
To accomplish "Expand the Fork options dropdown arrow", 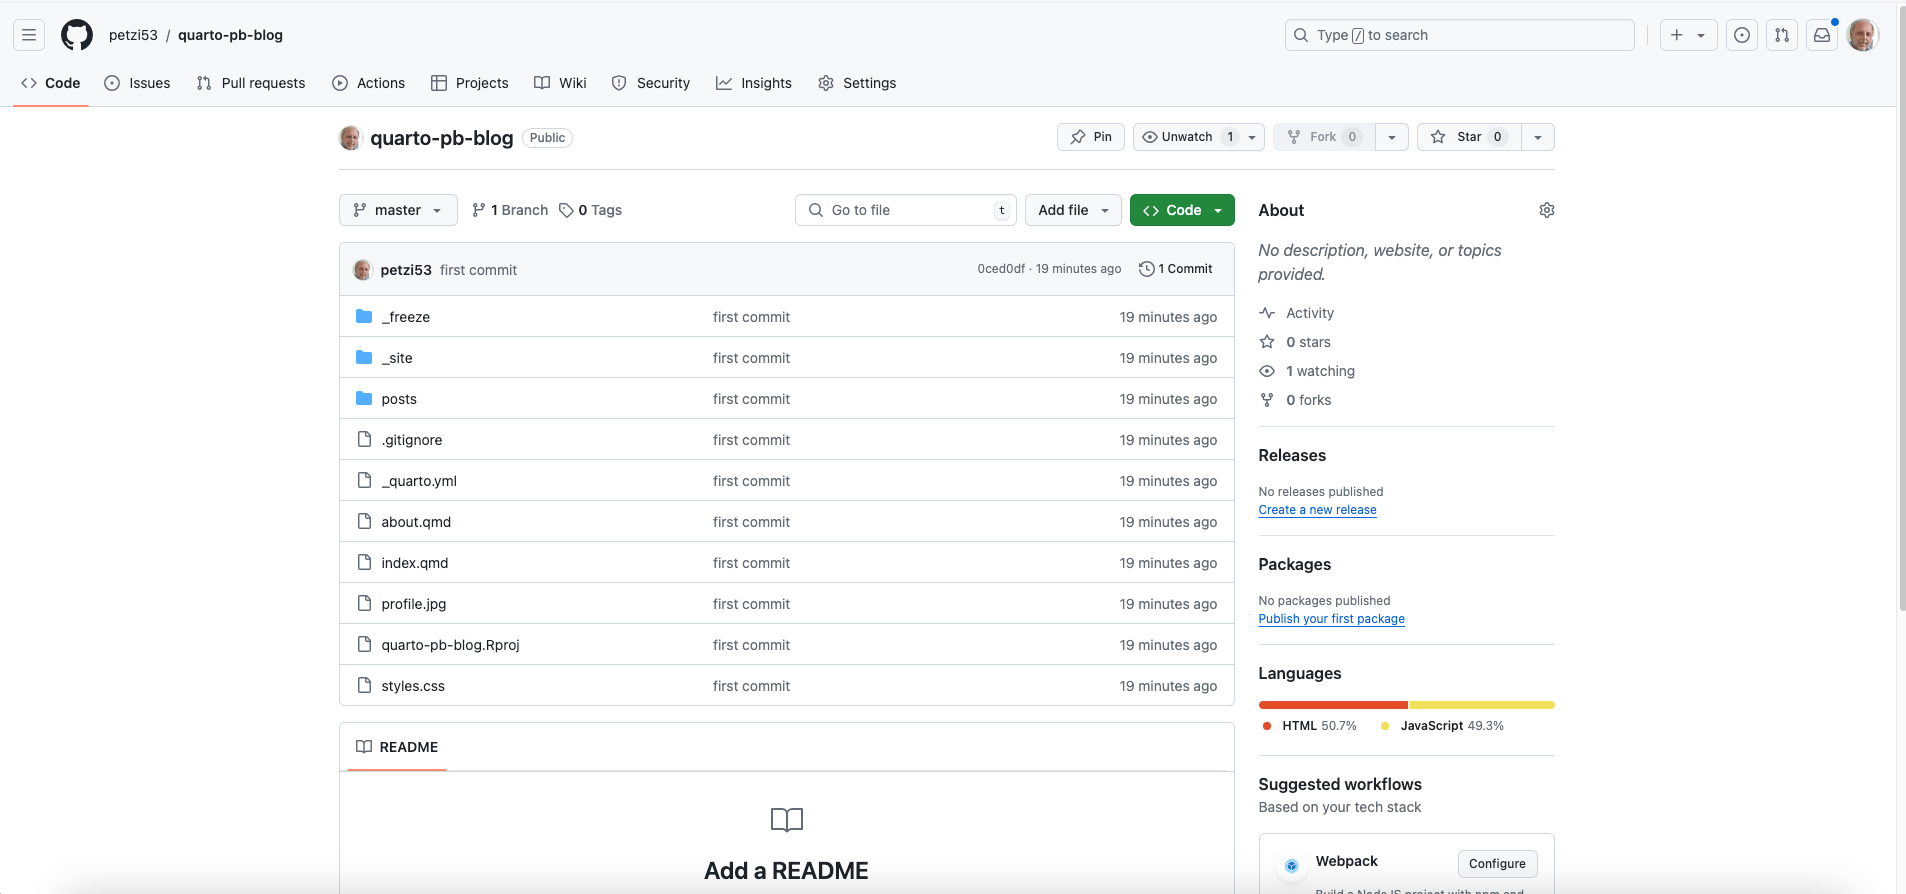I will point(1392,137).
